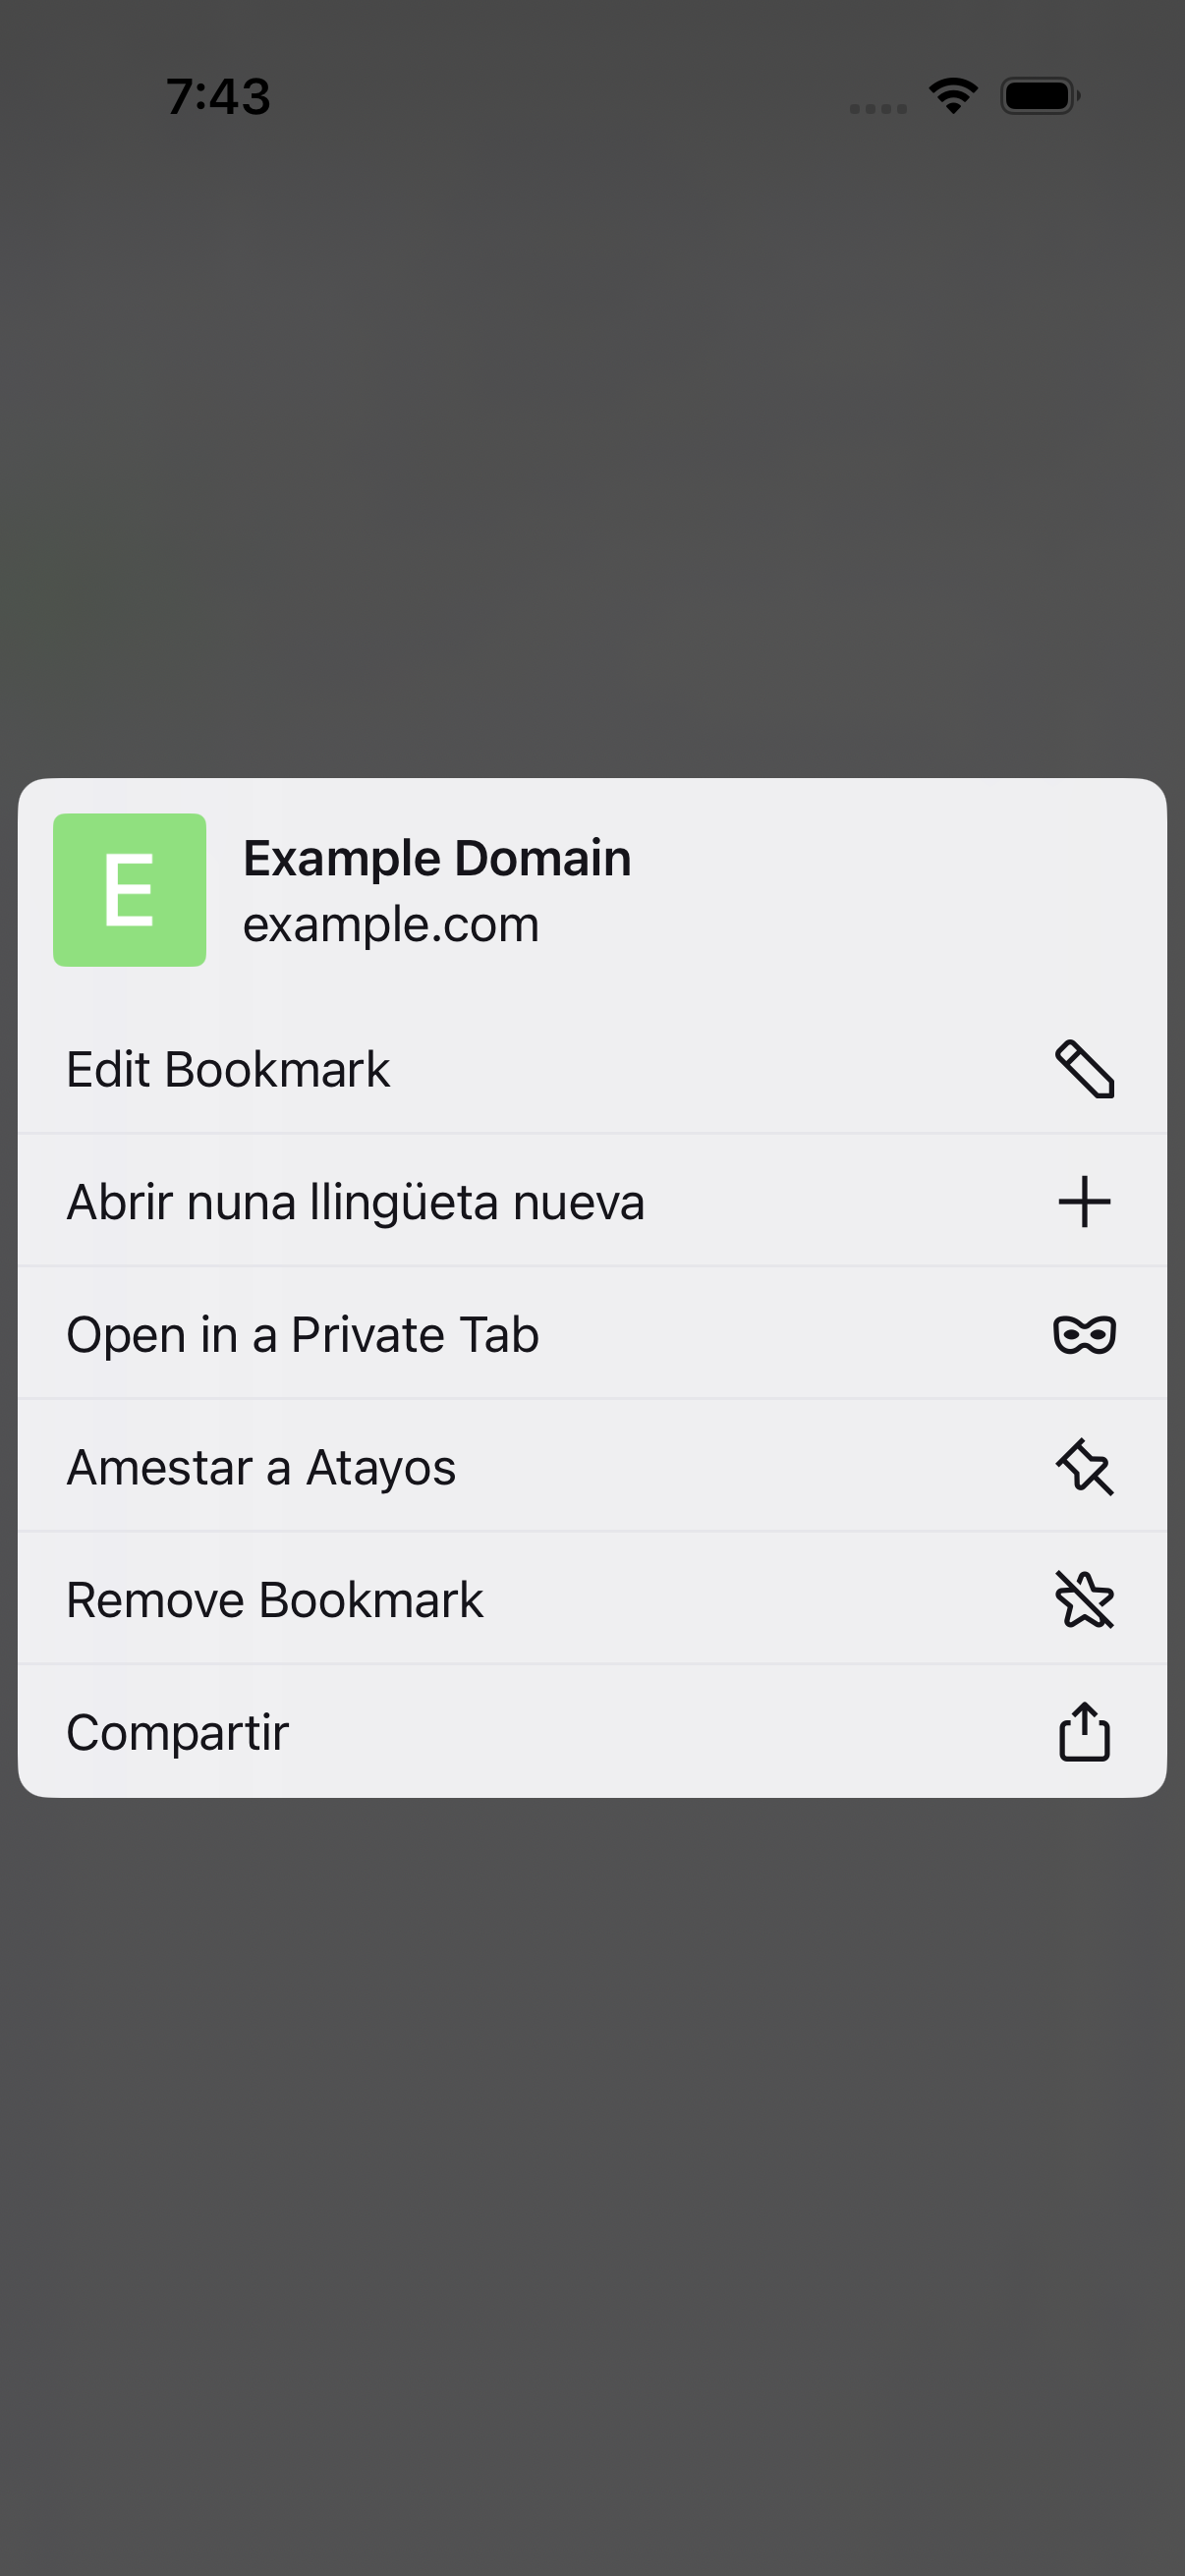Choose Abrir nuna llingüeta nueva

592,1201
